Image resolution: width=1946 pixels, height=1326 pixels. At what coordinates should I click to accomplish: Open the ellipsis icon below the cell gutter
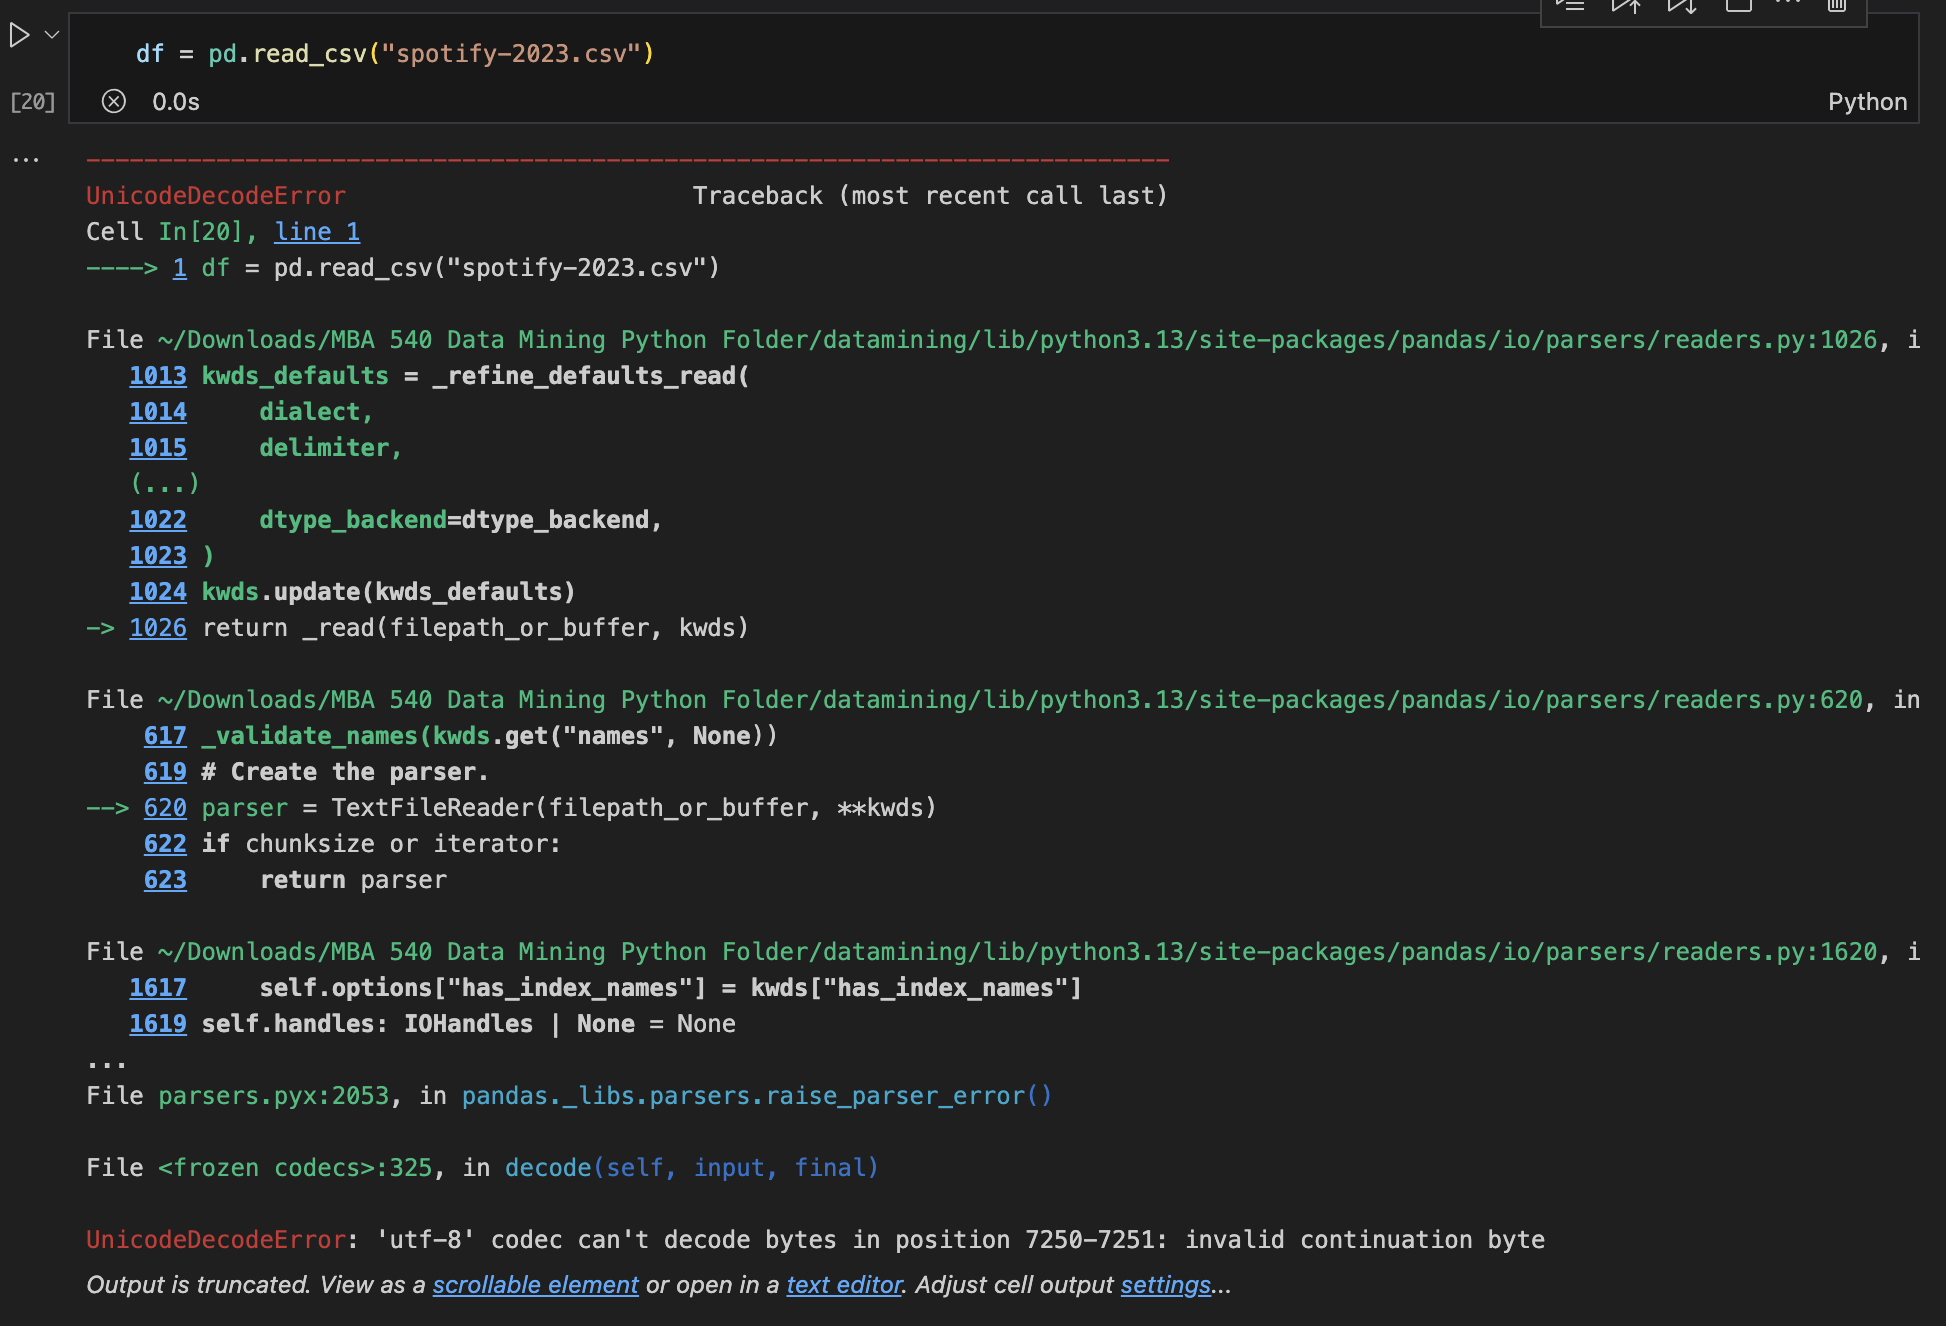(x=25, y=158)
